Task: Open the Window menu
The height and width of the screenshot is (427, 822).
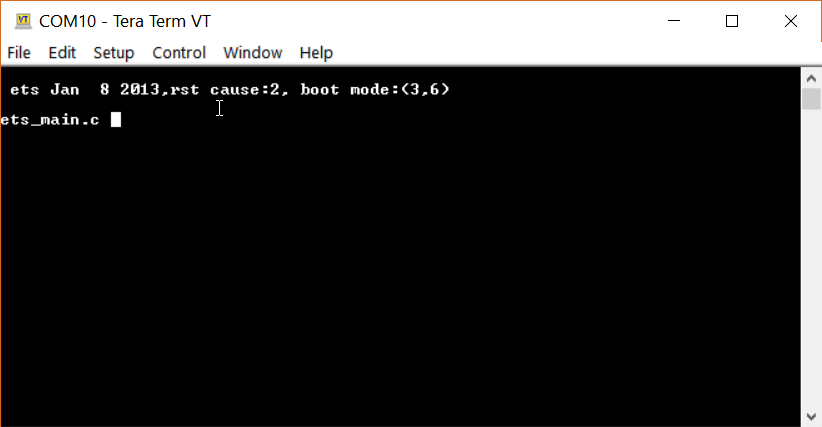Action: coord(253,53)
